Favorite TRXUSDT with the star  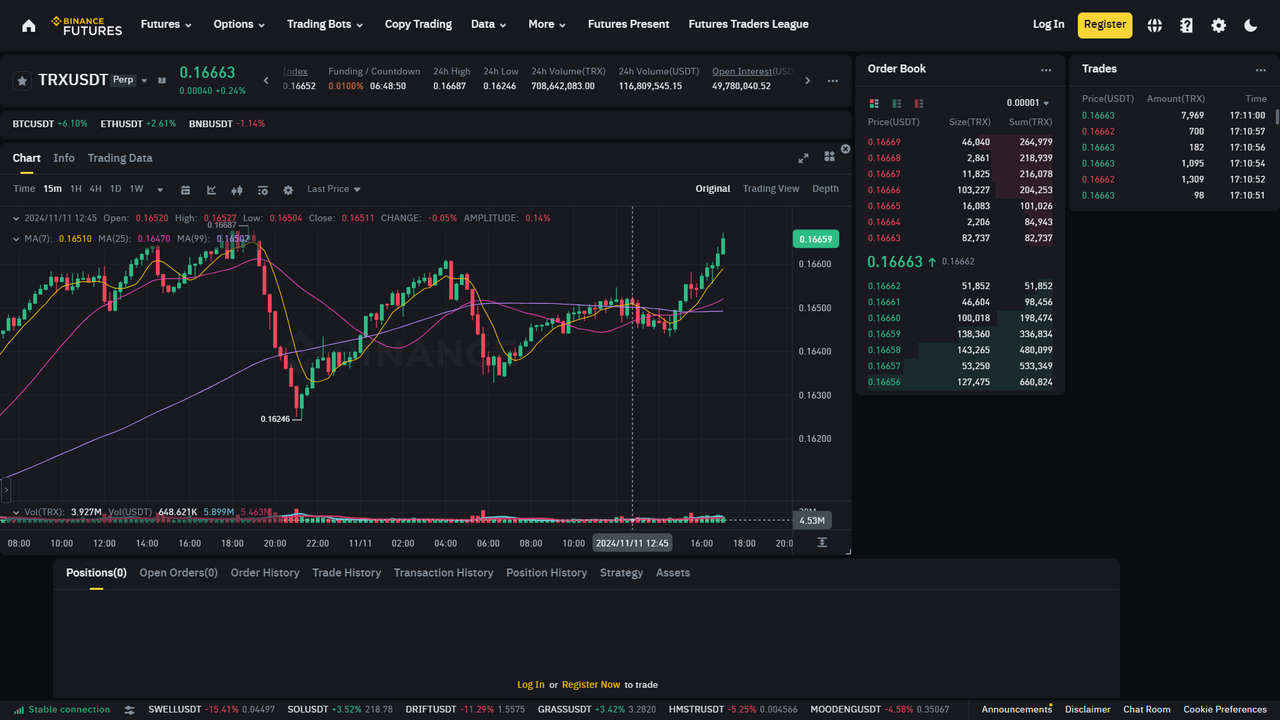22,80
